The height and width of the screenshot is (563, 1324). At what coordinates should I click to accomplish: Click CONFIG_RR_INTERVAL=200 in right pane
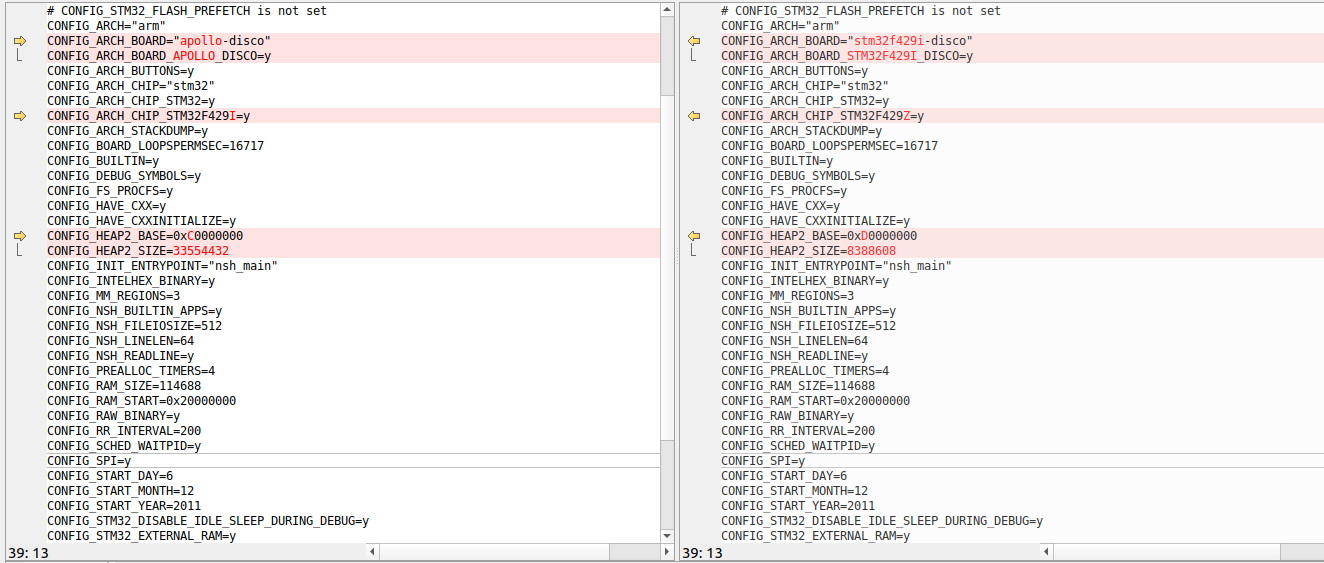click(x=798, y=431)
